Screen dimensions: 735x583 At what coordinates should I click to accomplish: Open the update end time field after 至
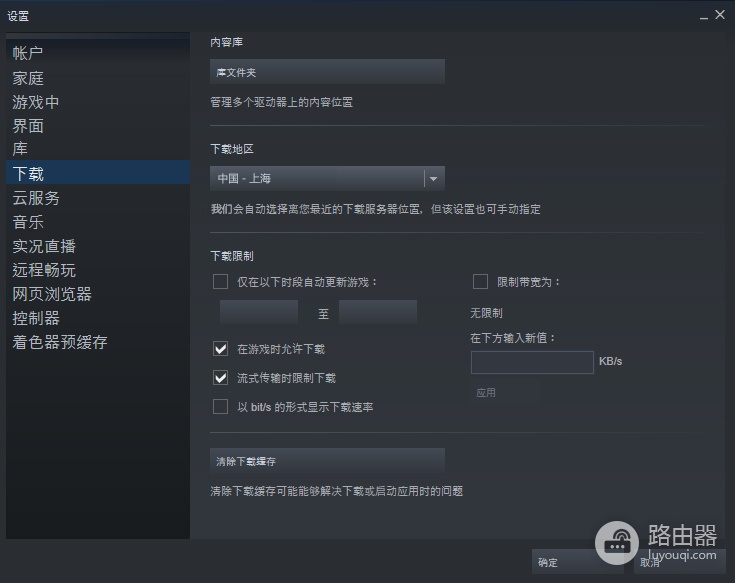click(x=378, y=313)
